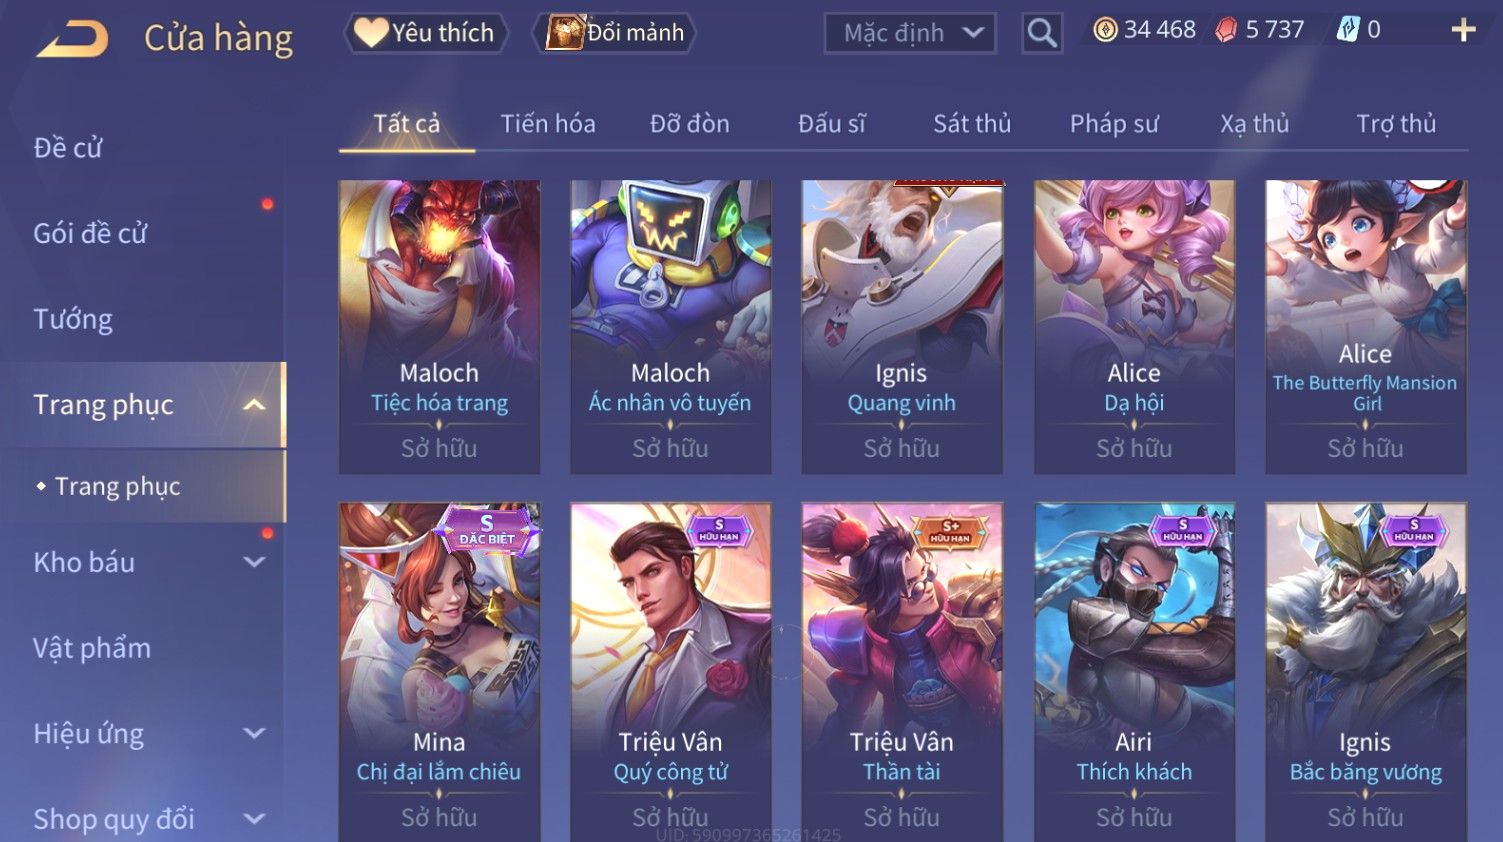Viewport: 1503px width, 842px height.
Task: Open Yêu thích heart favorites
Action: coord(425,33)
